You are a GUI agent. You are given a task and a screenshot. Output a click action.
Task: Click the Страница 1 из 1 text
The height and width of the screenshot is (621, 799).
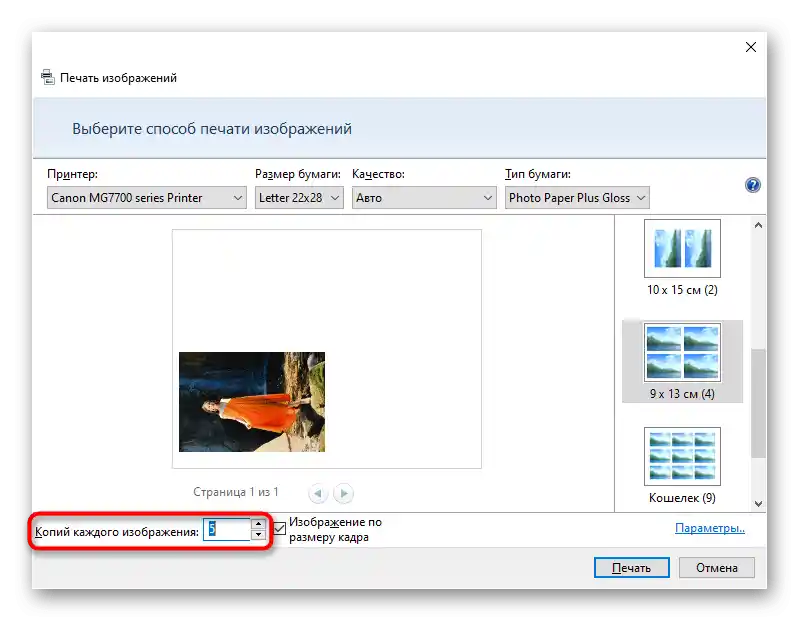tap(235, 492)
